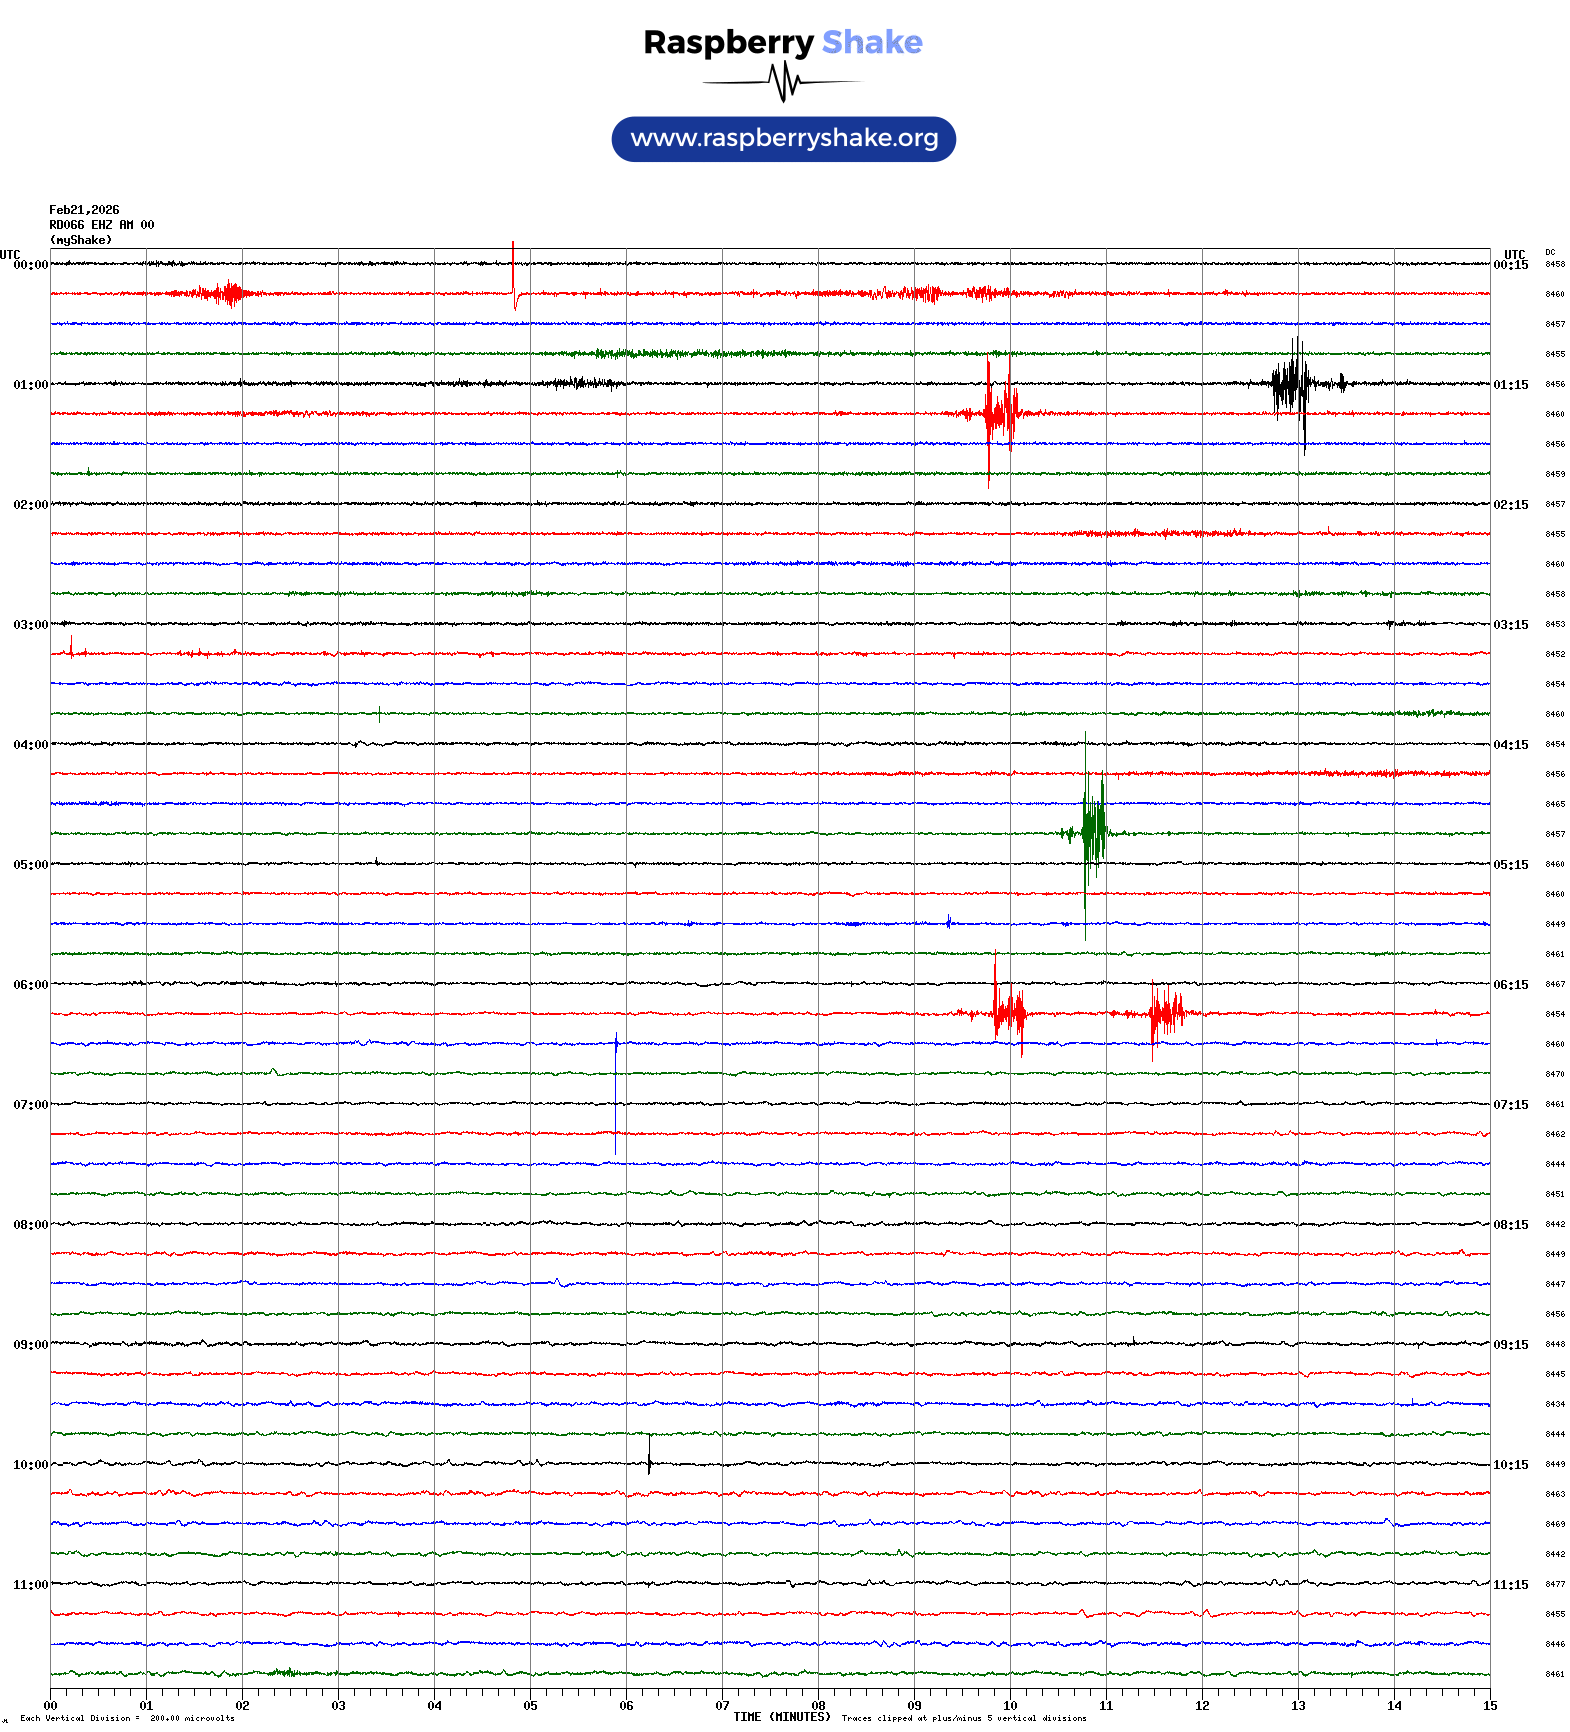Click the Raspberry Shake logo text

(x=782, y=42)
